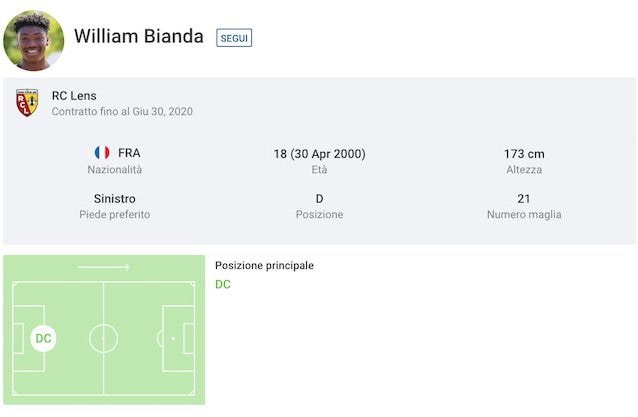Click the FRA nationality label
638x417 pixels.
coord(129,153)
